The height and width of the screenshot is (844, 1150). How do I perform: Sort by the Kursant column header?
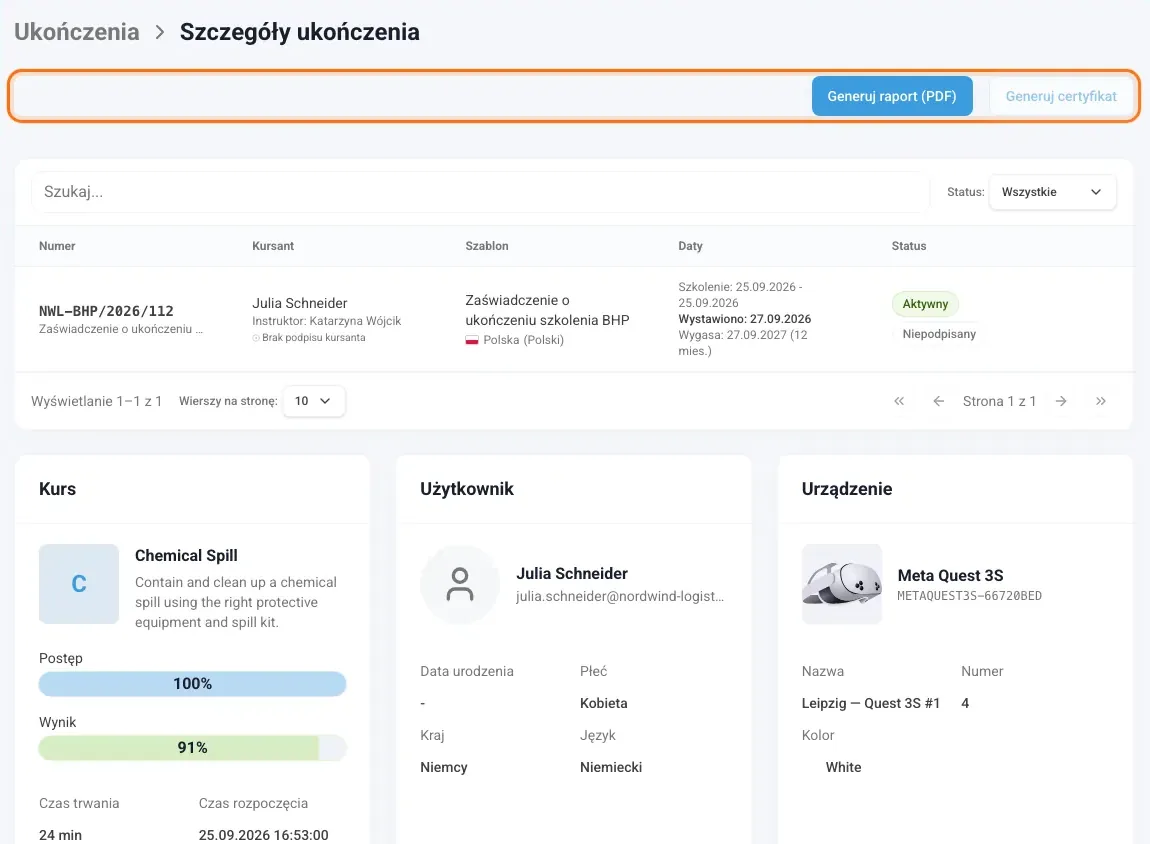[x=273, y=246]
